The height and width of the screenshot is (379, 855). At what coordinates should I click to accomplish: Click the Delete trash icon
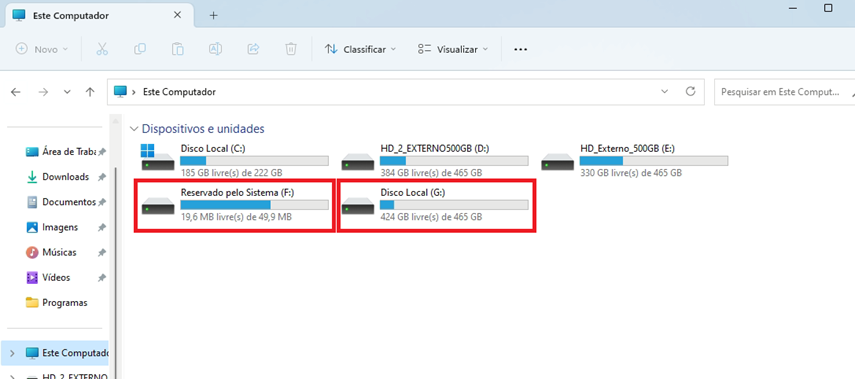[x=291, y=49]
